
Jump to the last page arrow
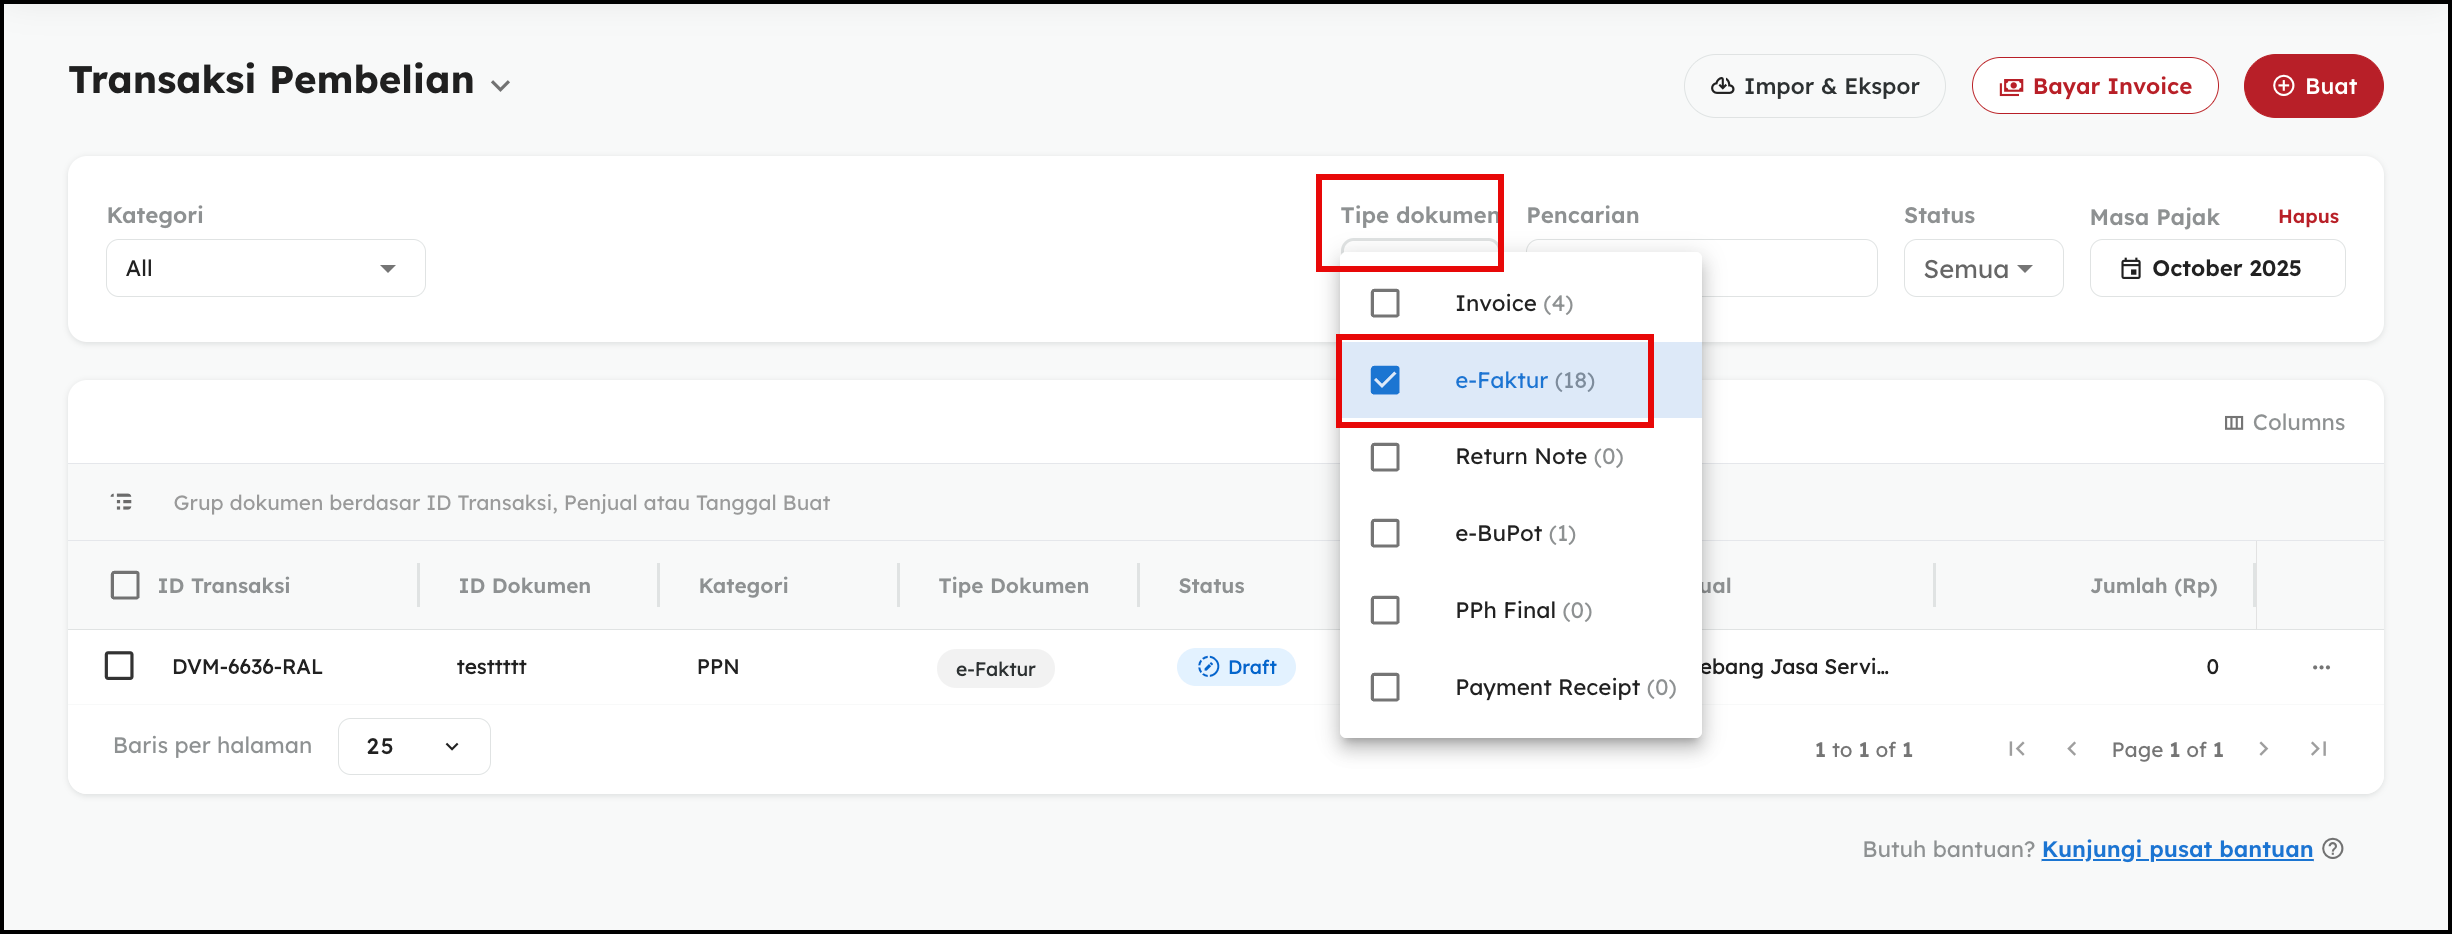(x=2319, y=749)
